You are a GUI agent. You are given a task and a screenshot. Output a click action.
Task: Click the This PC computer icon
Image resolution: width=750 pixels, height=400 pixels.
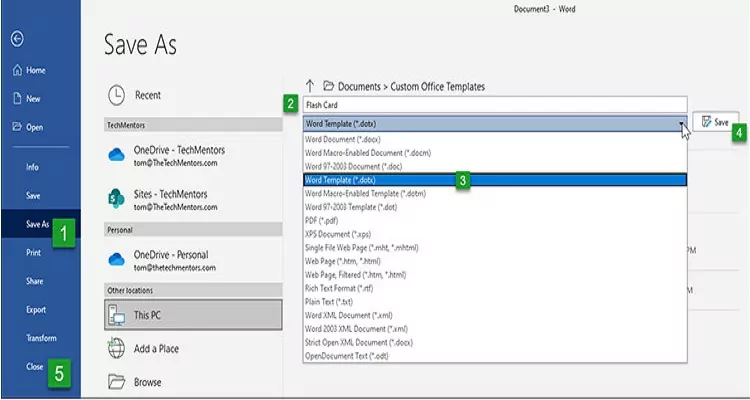[116, 315]
